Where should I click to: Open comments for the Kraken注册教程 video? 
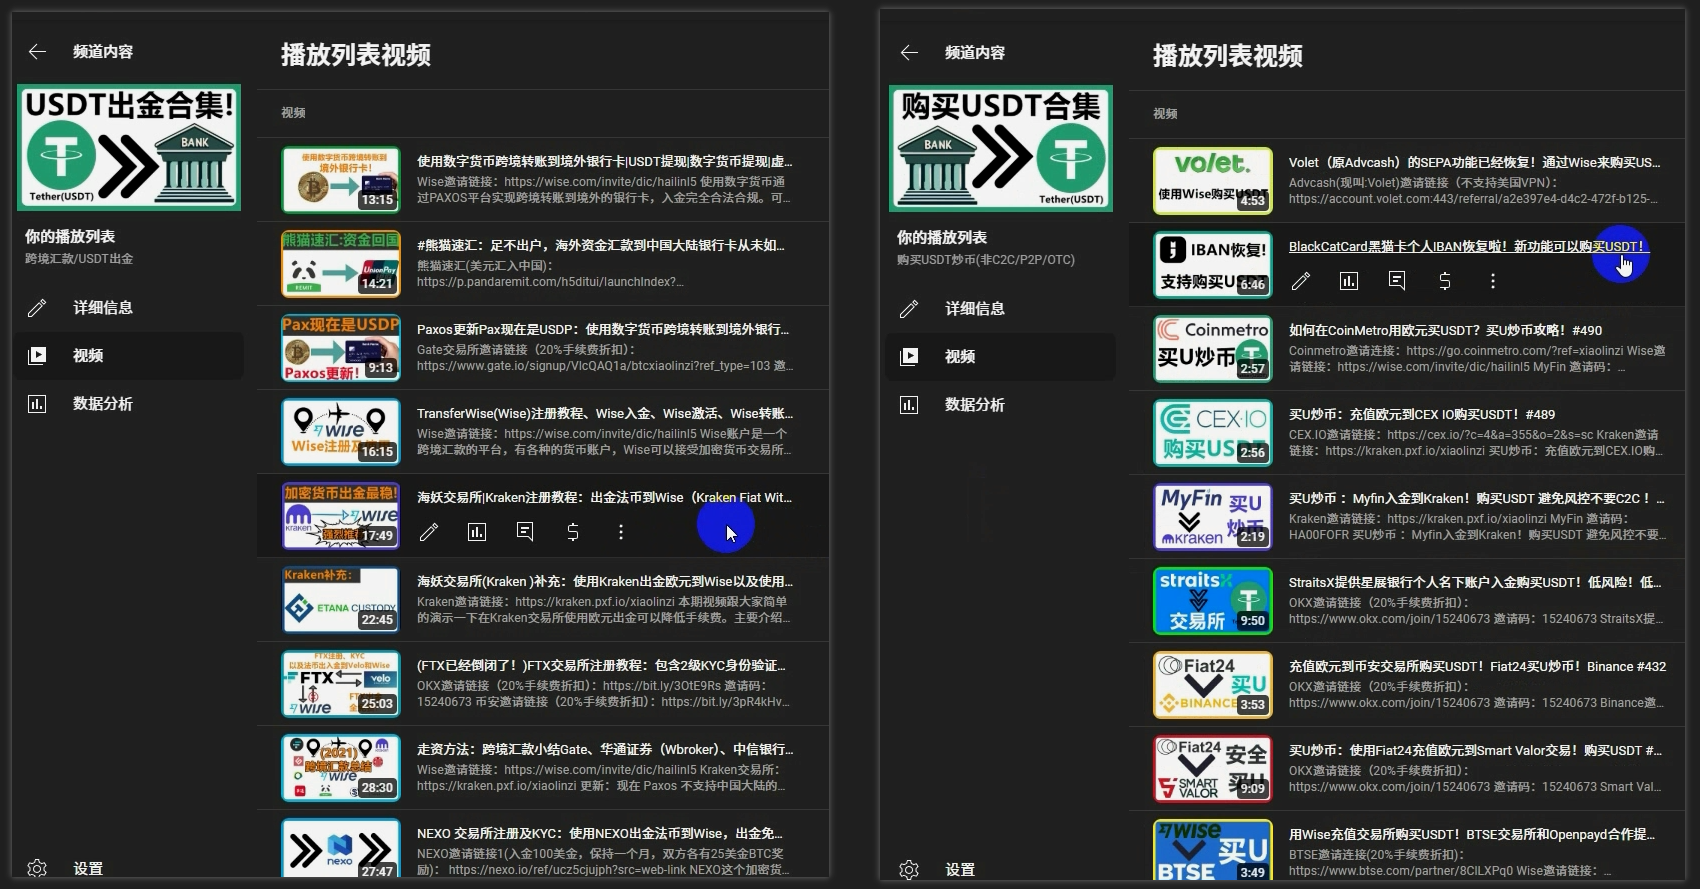click(525, 532)
